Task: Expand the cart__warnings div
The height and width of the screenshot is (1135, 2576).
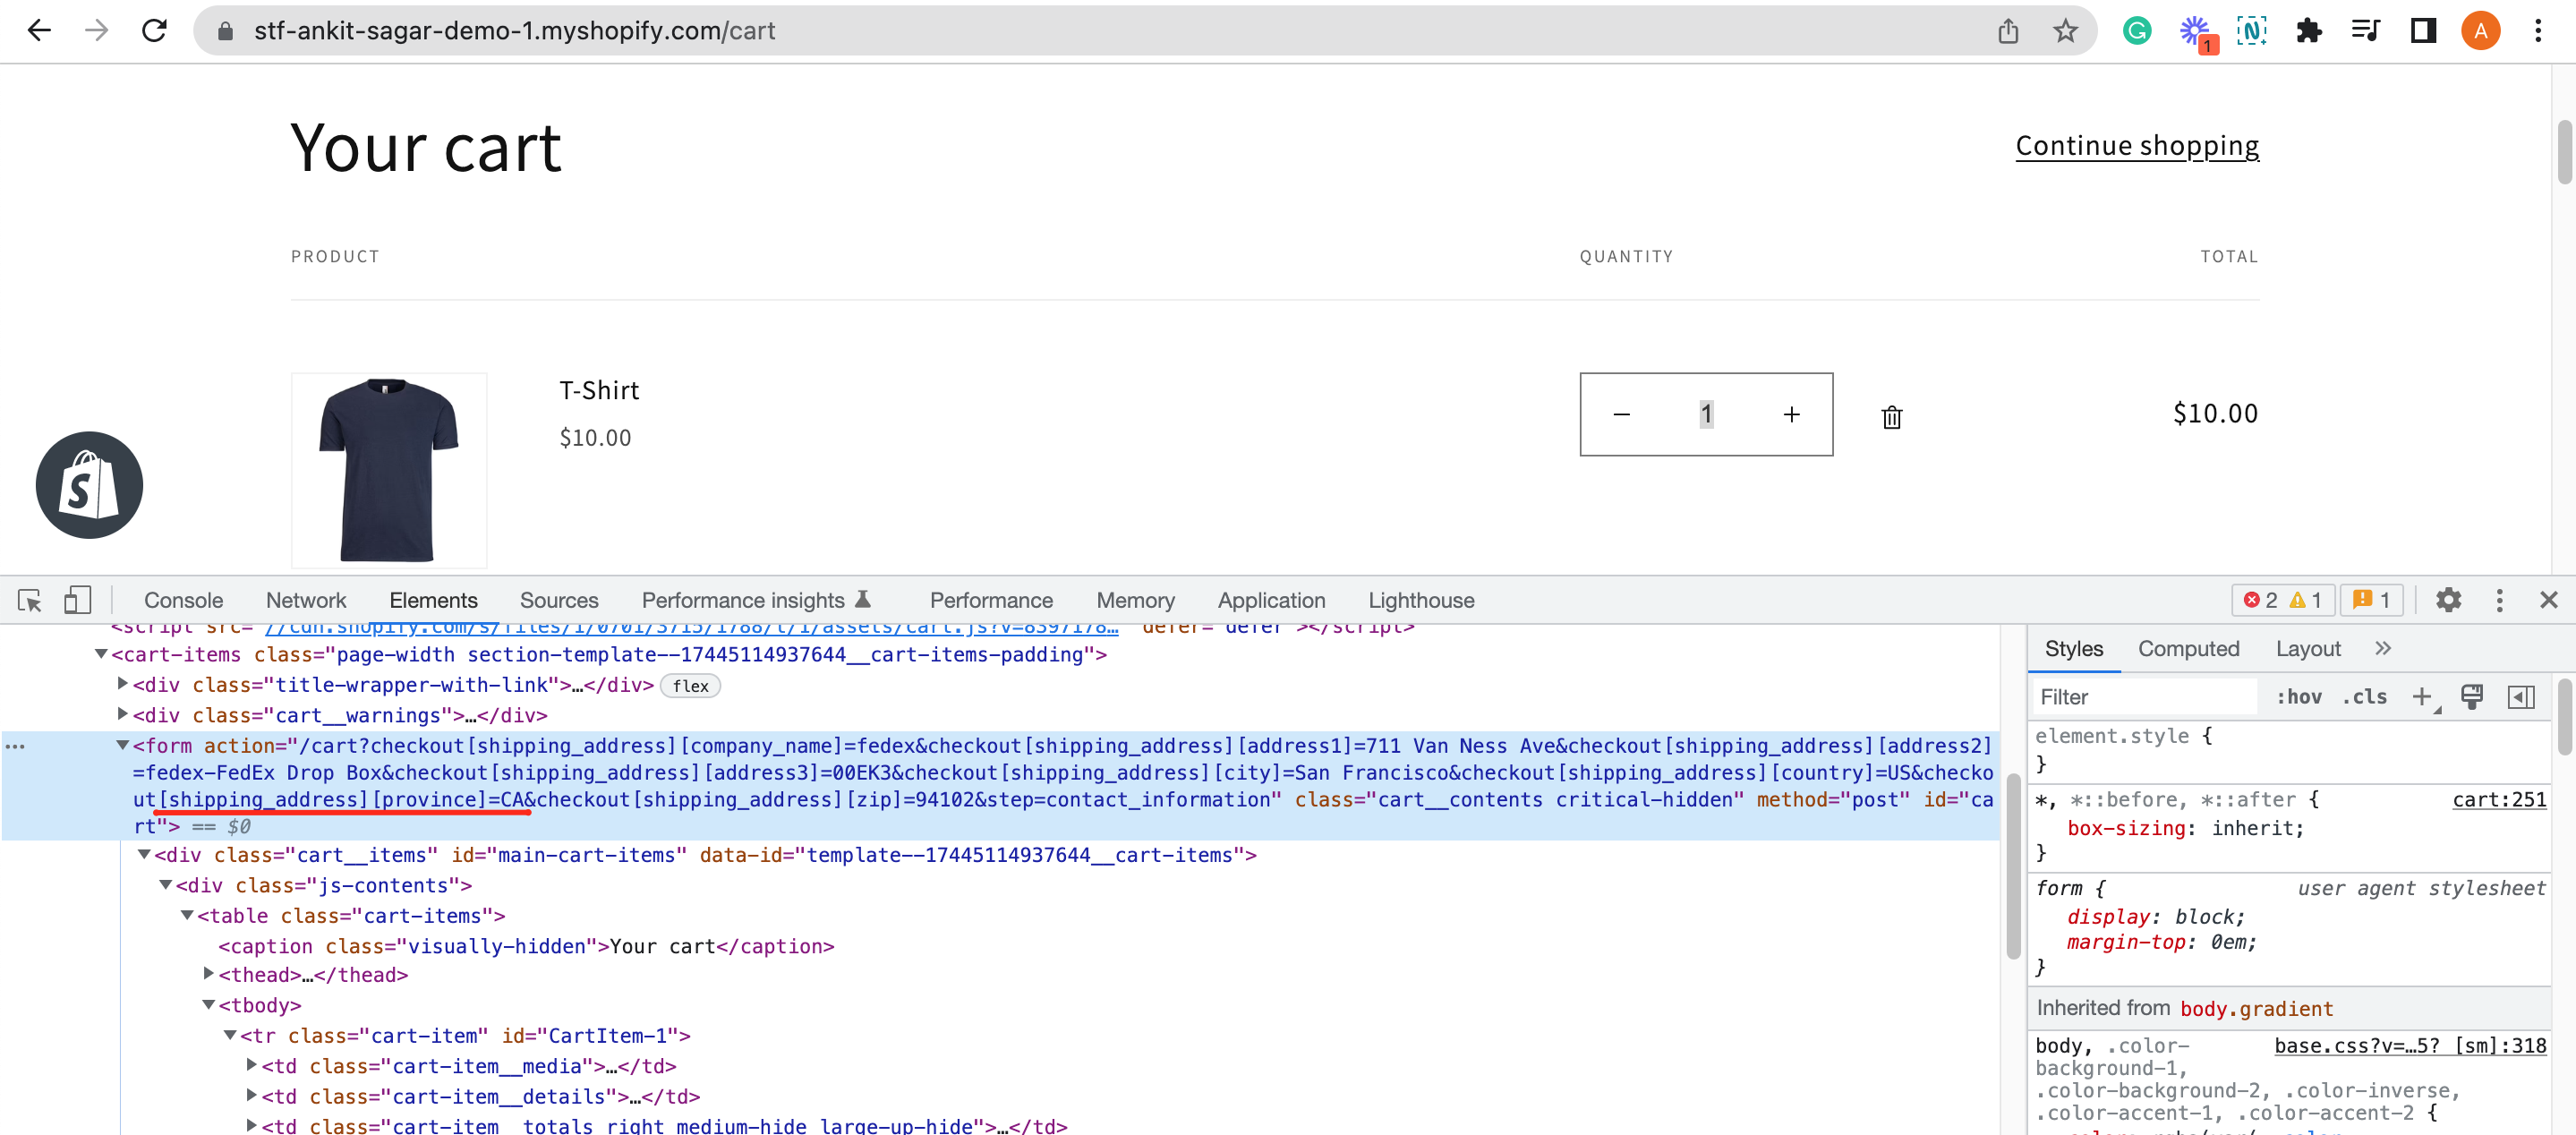Action: (123, 714)
